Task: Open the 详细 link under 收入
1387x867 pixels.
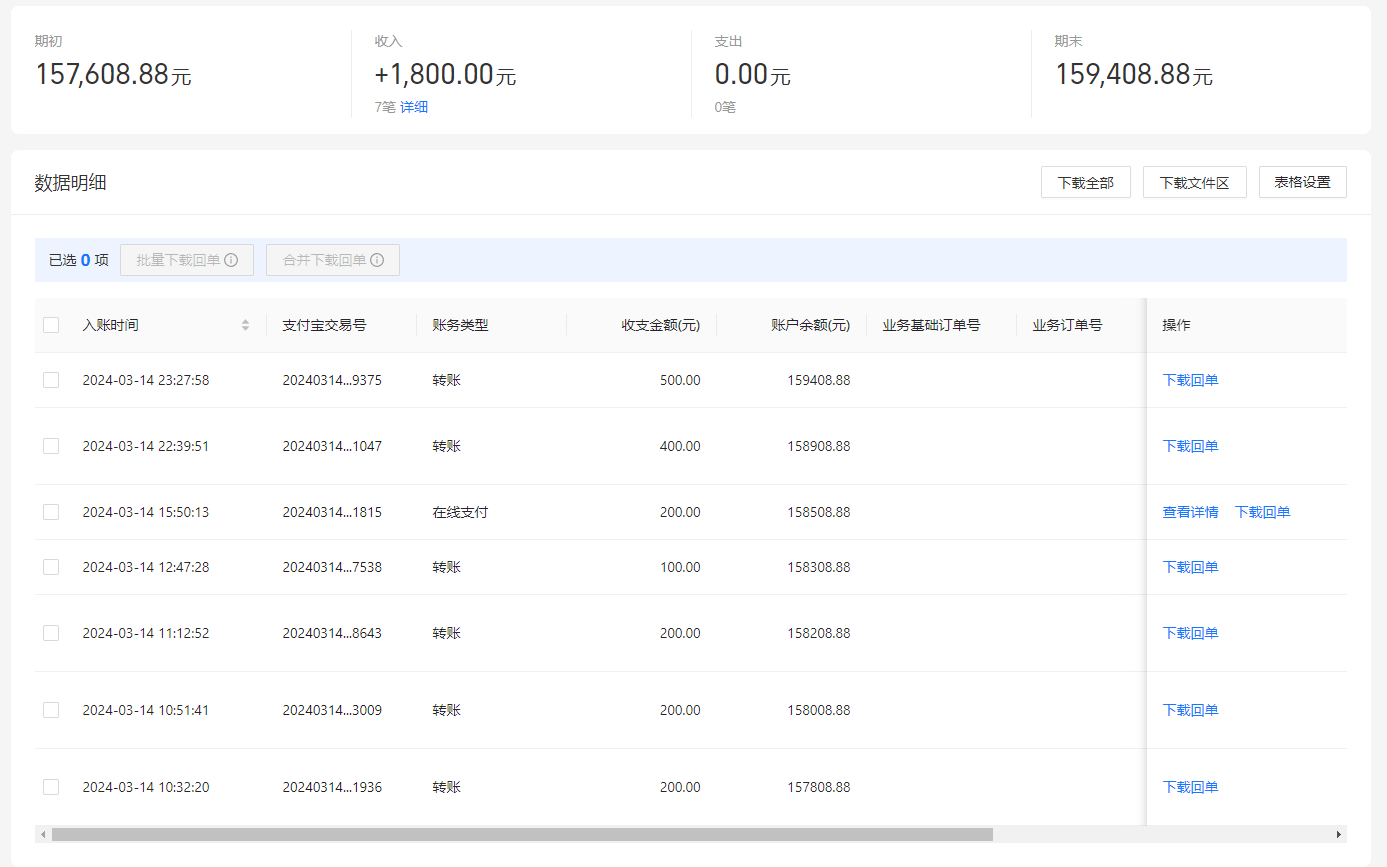Action: tap(414, 107)
